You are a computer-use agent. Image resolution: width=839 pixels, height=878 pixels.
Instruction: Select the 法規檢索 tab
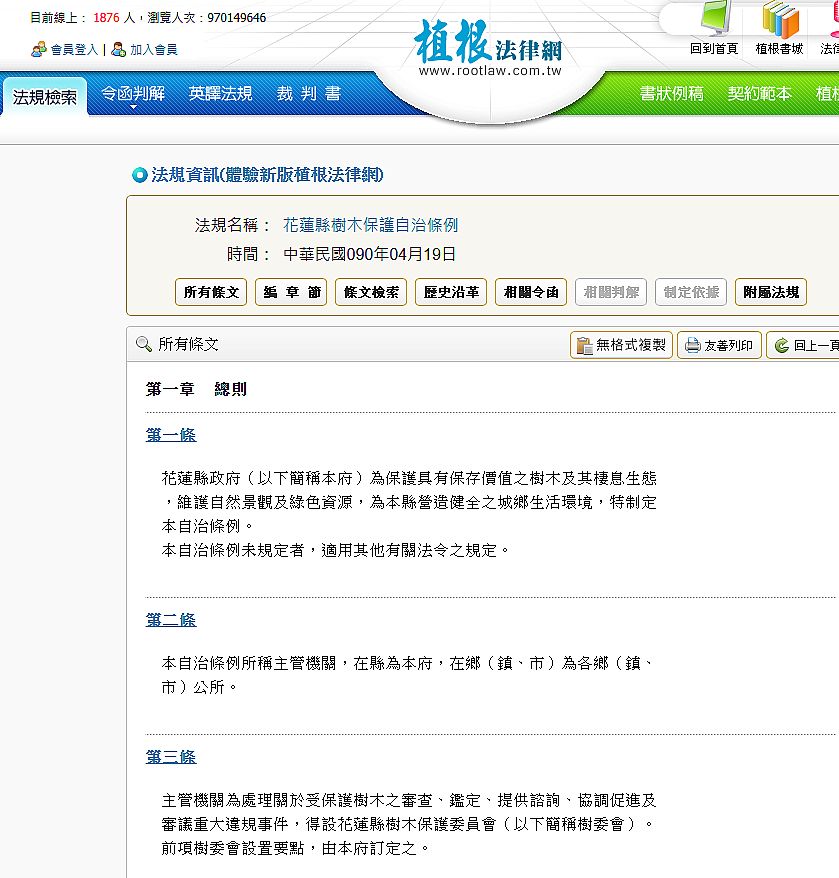click(44, 97)
